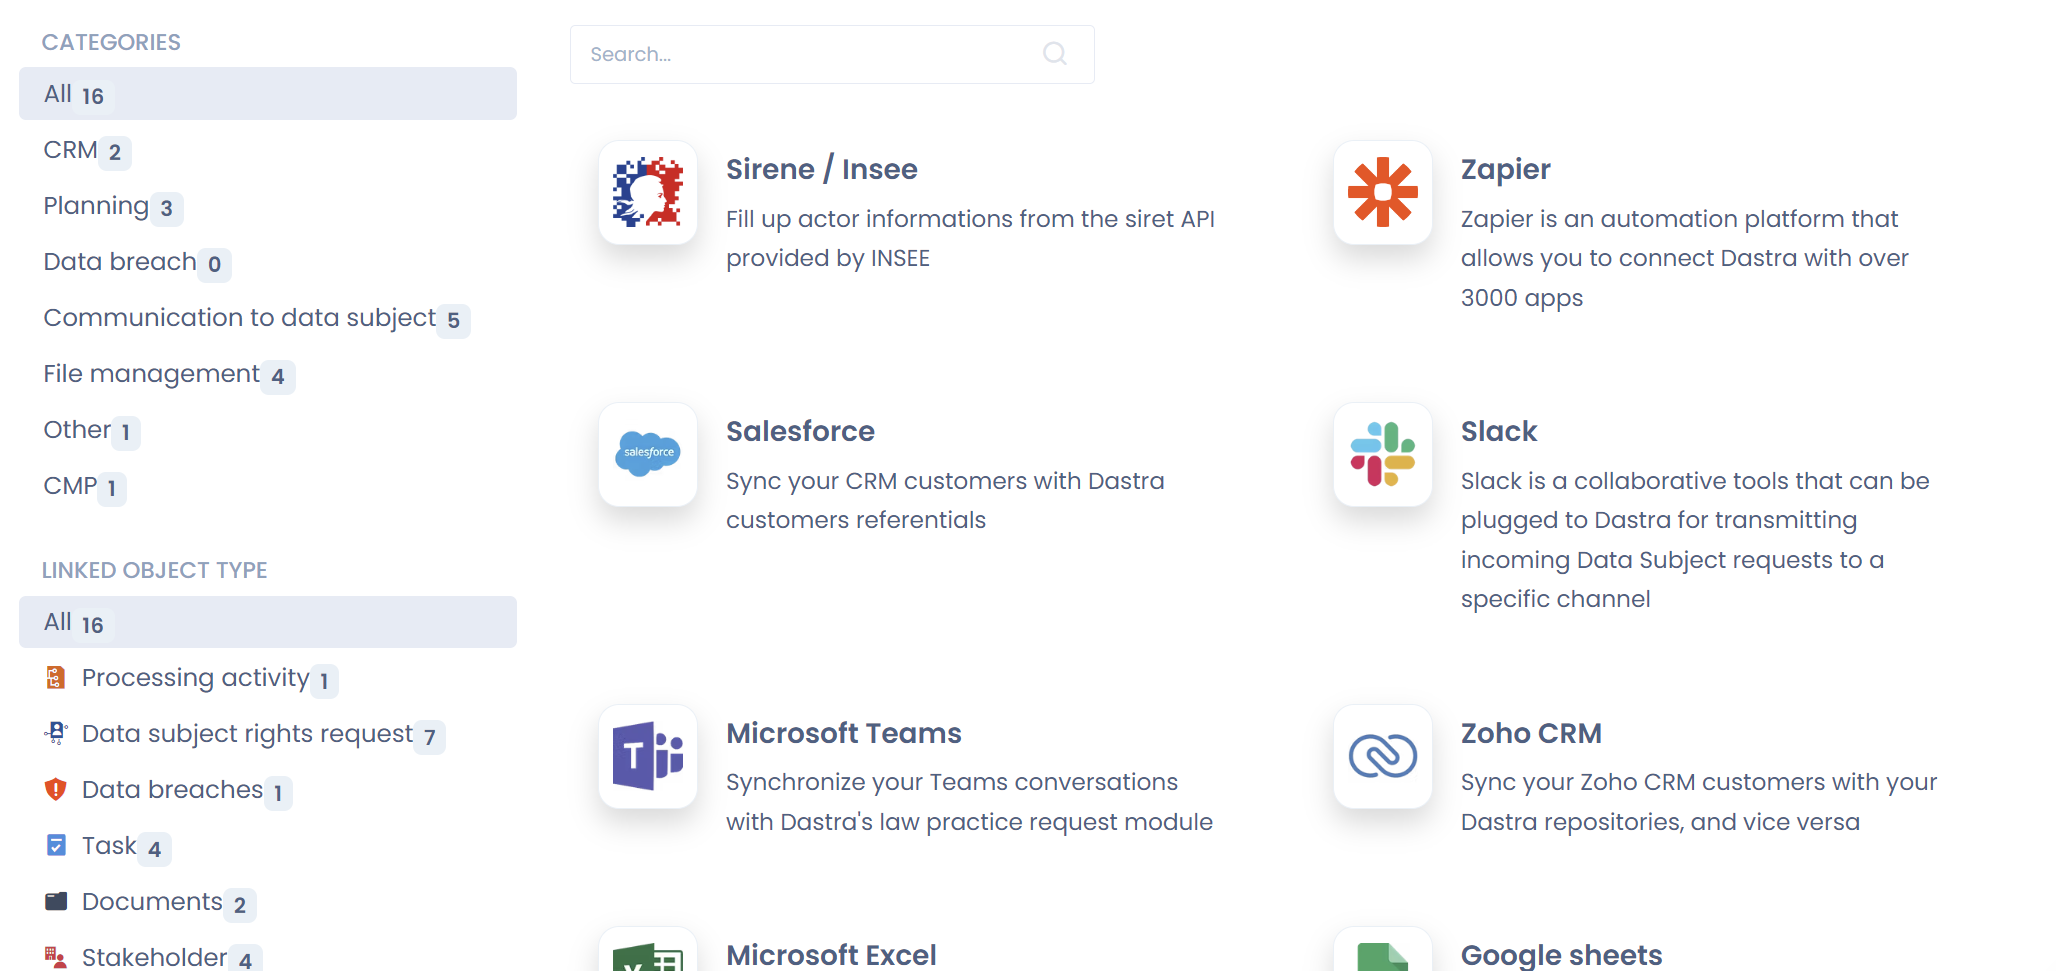Select Communication to data subject category
This screenshot has height=971, width=2056.
pos(235,317)
